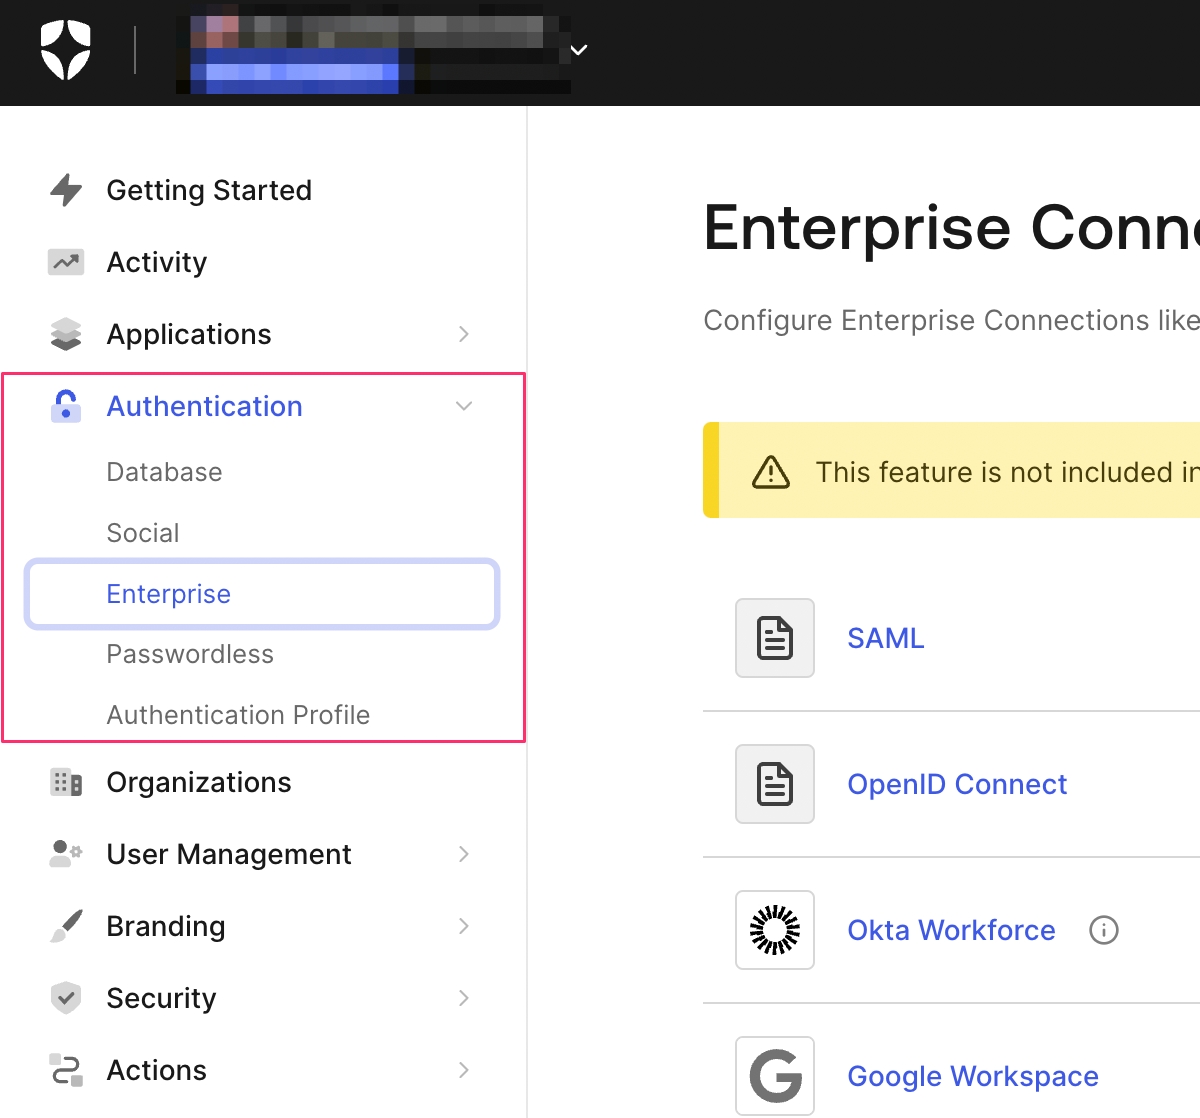Open the tenant switcher dropdown arrow
1200x1118 pixels.
(579, 50)
